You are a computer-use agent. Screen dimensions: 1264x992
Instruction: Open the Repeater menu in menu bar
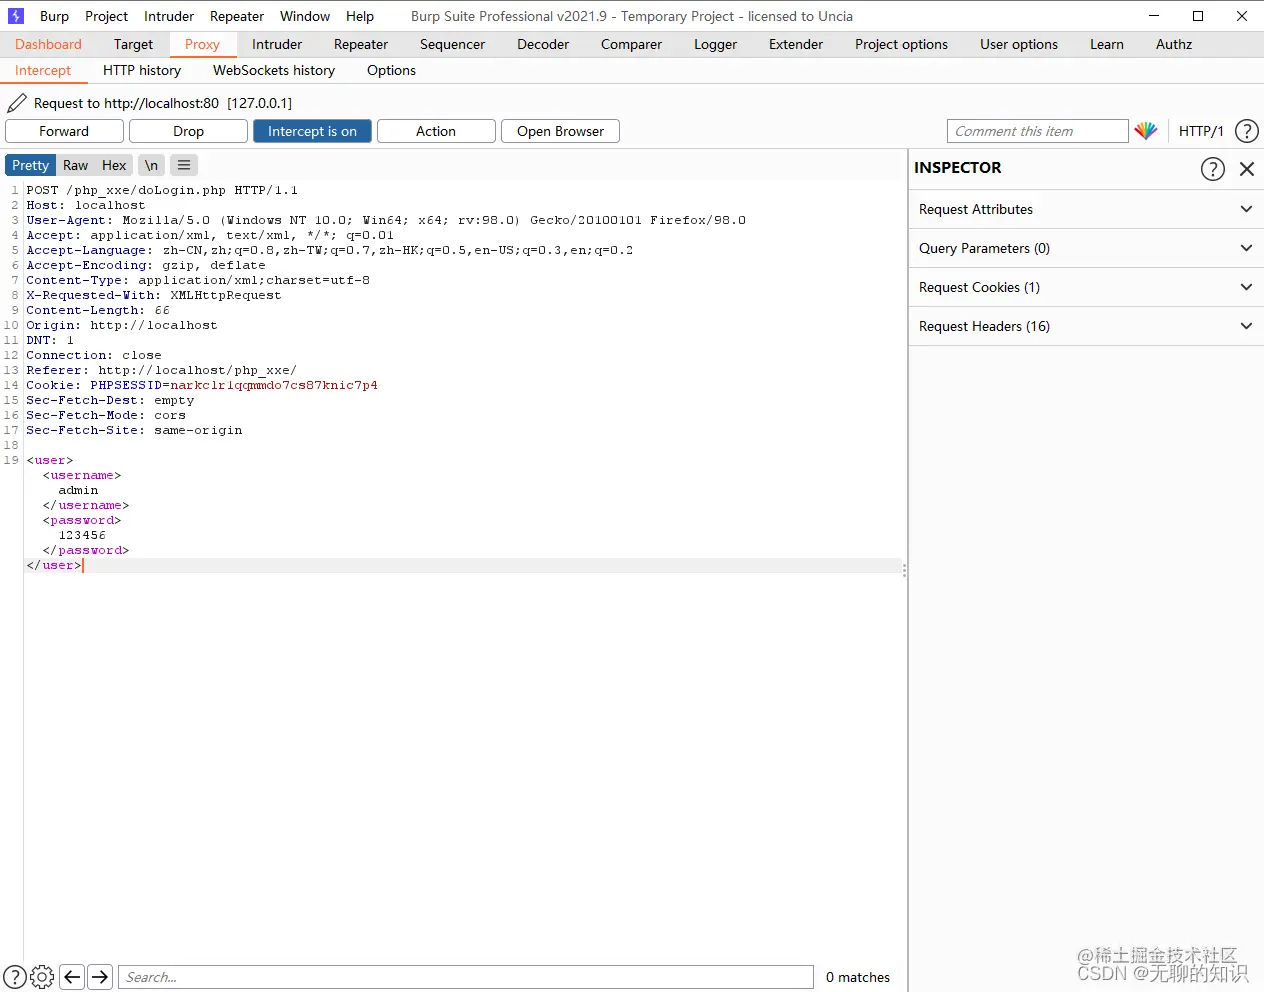click(237, 16)
